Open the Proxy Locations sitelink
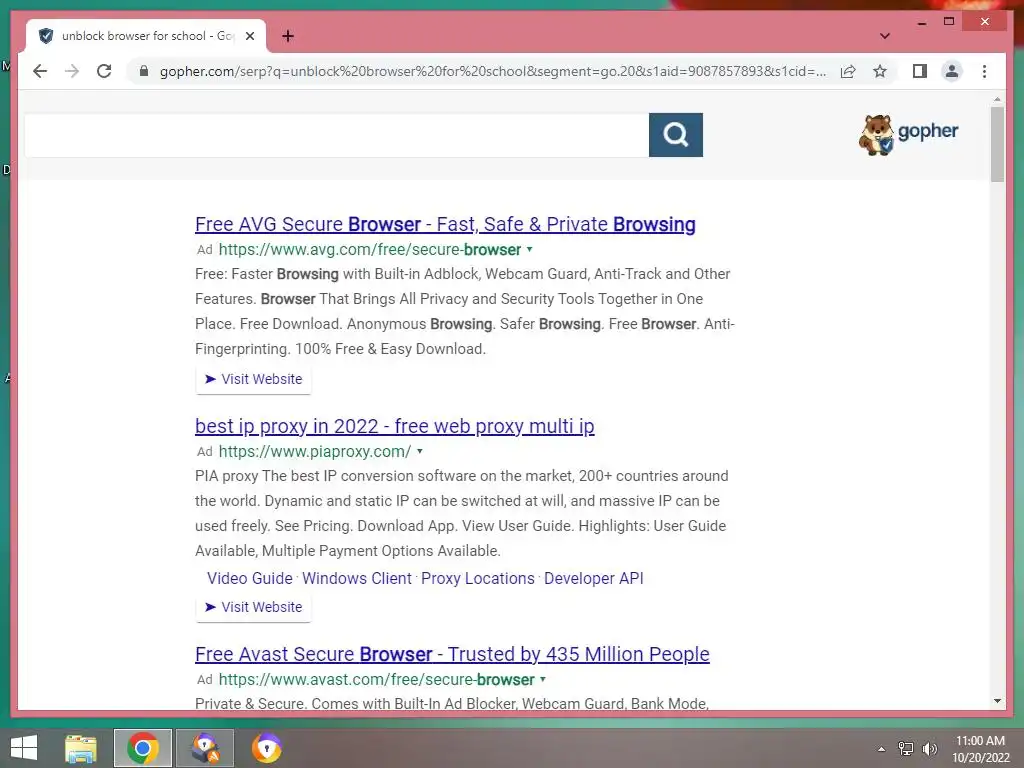This screenshot has width=1024, height=768. [x=477, y=579]
